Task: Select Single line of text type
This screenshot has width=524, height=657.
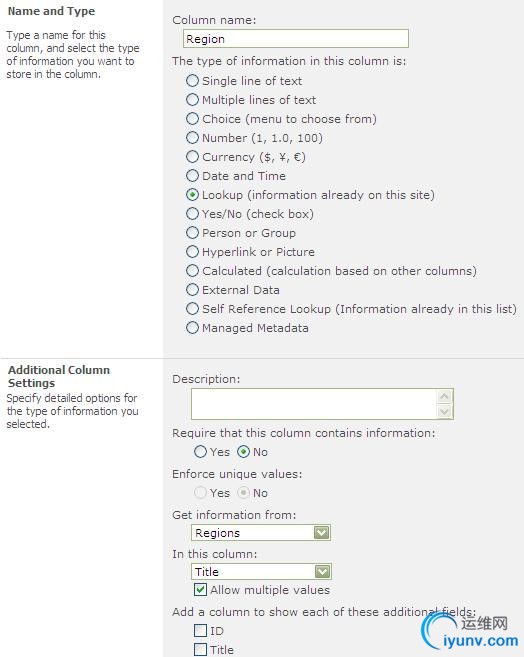Action: 192,80
